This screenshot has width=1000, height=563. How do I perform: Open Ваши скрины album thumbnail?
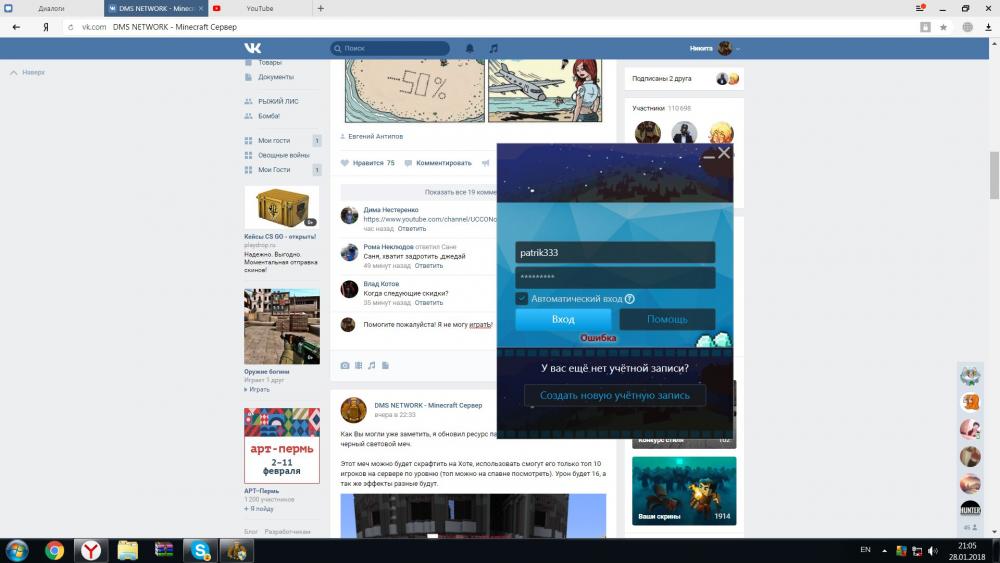(684, 491)
